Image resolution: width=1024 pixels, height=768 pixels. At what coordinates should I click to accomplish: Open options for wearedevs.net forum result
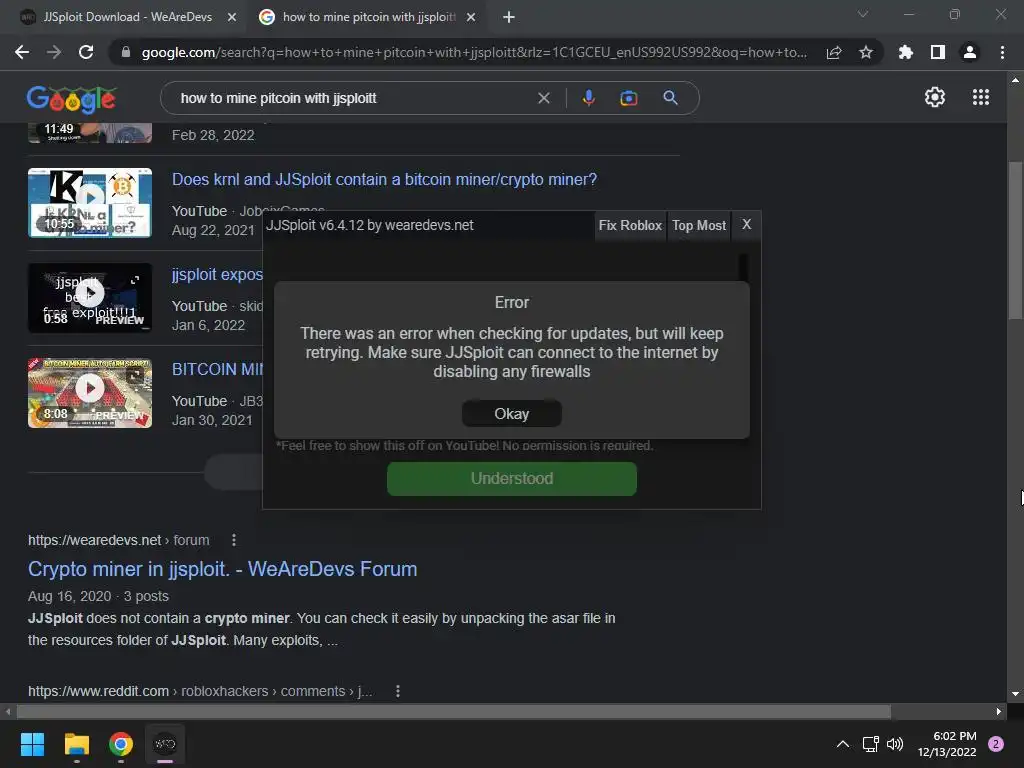234,540
